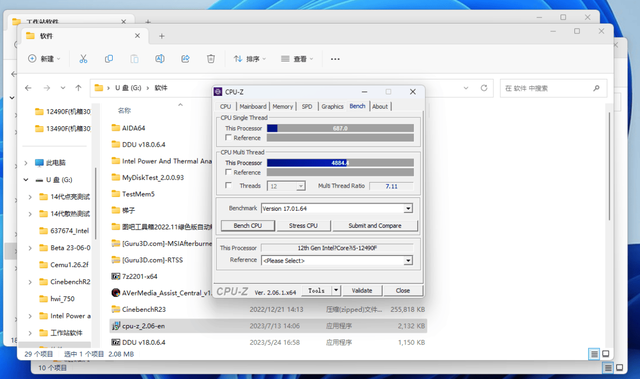Go up one folder level arrow
Screen dimensions: 640x379
click(x=78, y=88)
